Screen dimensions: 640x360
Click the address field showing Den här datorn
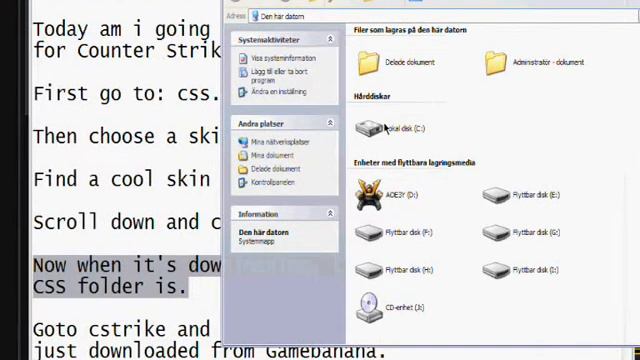coord(444,16)
